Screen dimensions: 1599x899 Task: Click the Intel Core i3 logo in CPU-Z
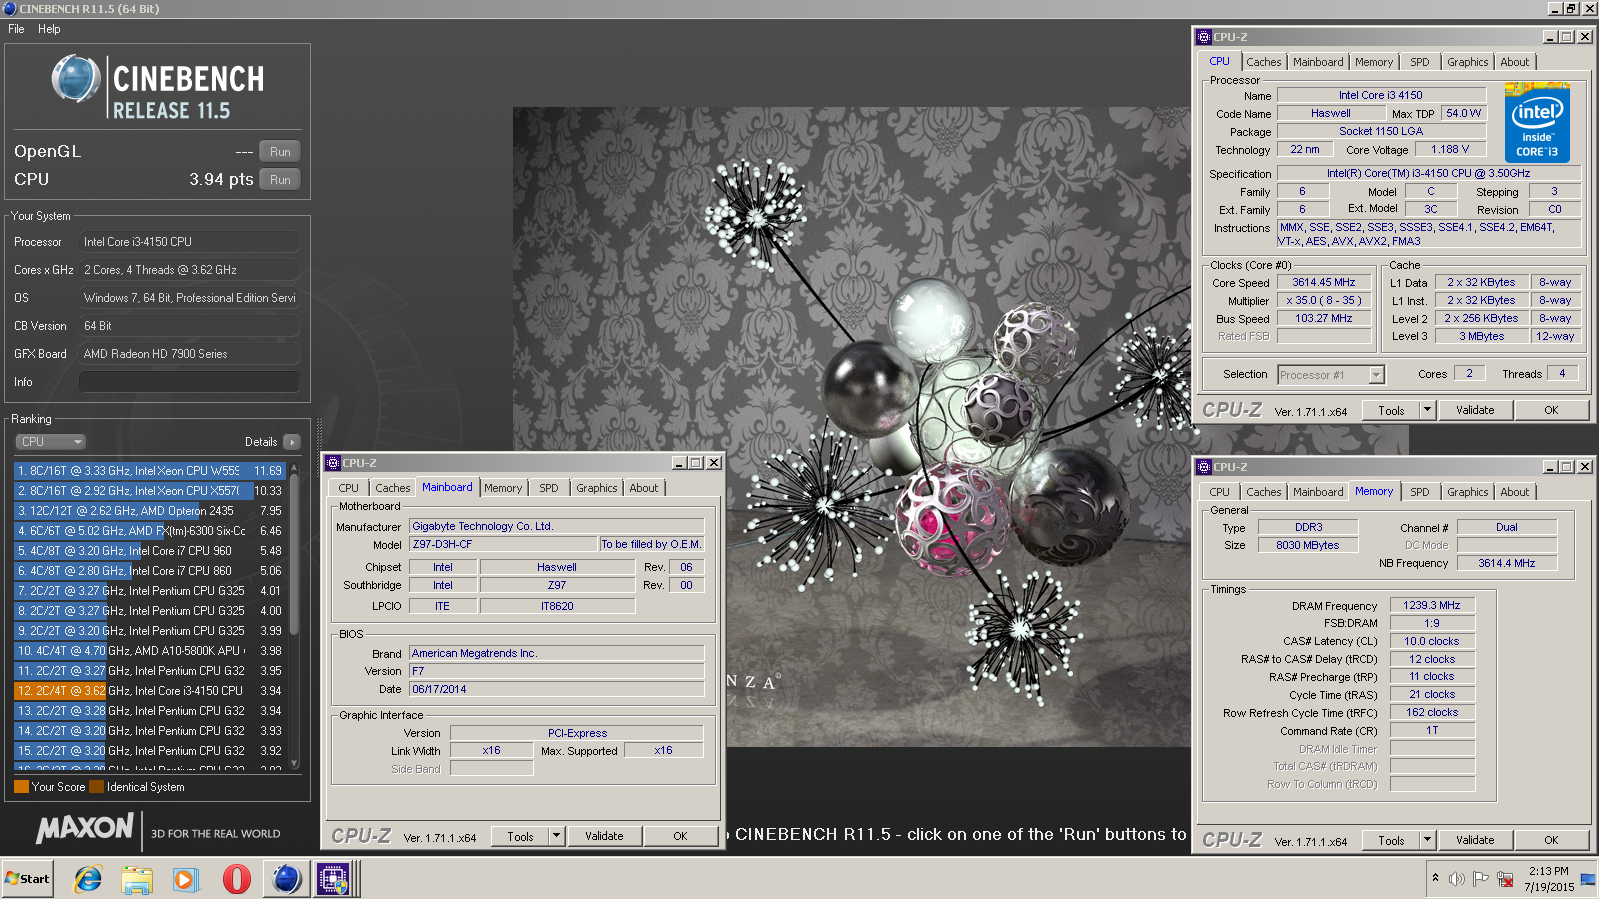coord(1537,123)
